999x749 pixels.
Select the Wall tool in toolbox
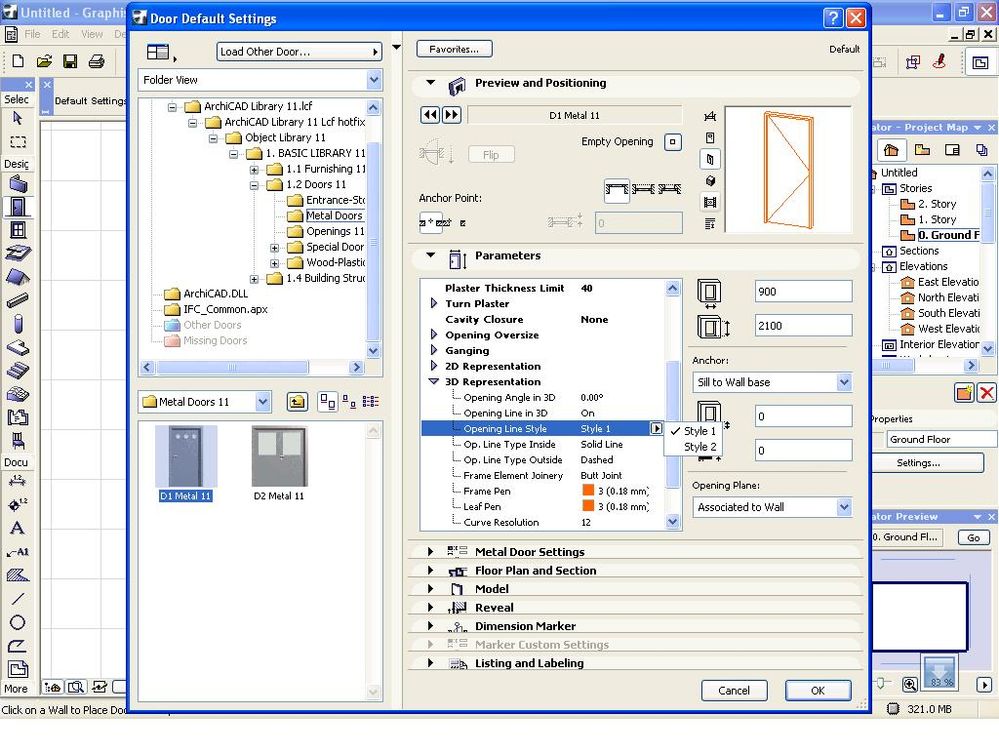click(x=17, y=185)
